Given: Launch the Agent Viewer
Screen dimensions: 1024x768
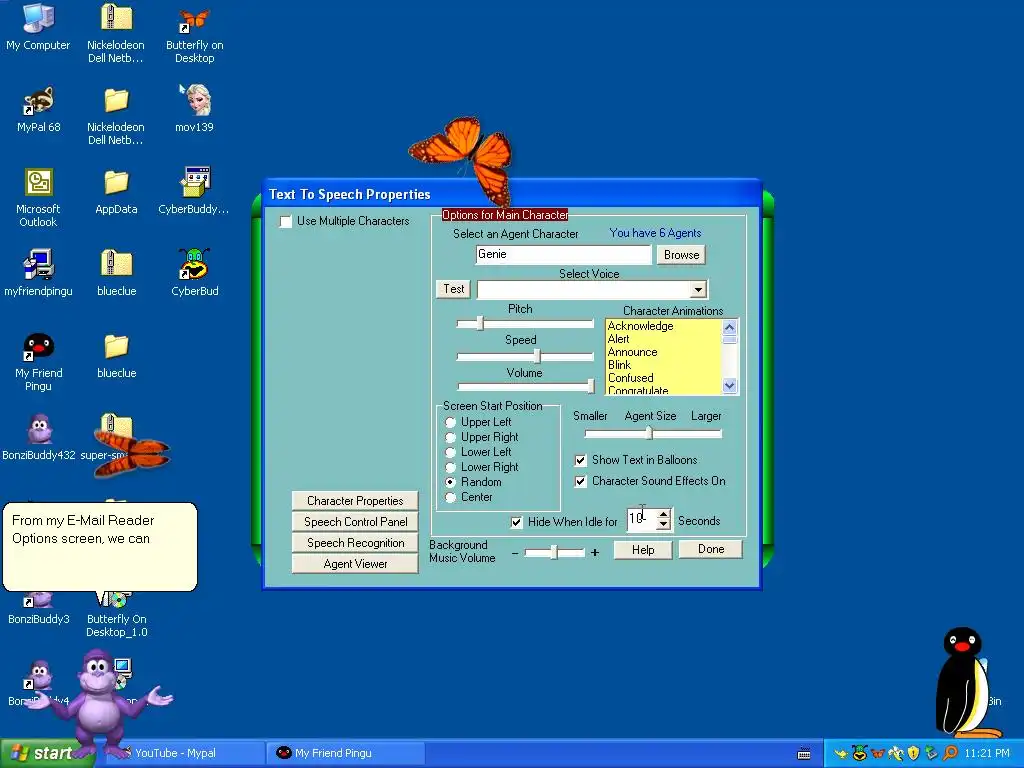Looking at the screenshot, I should pos(355,564).
